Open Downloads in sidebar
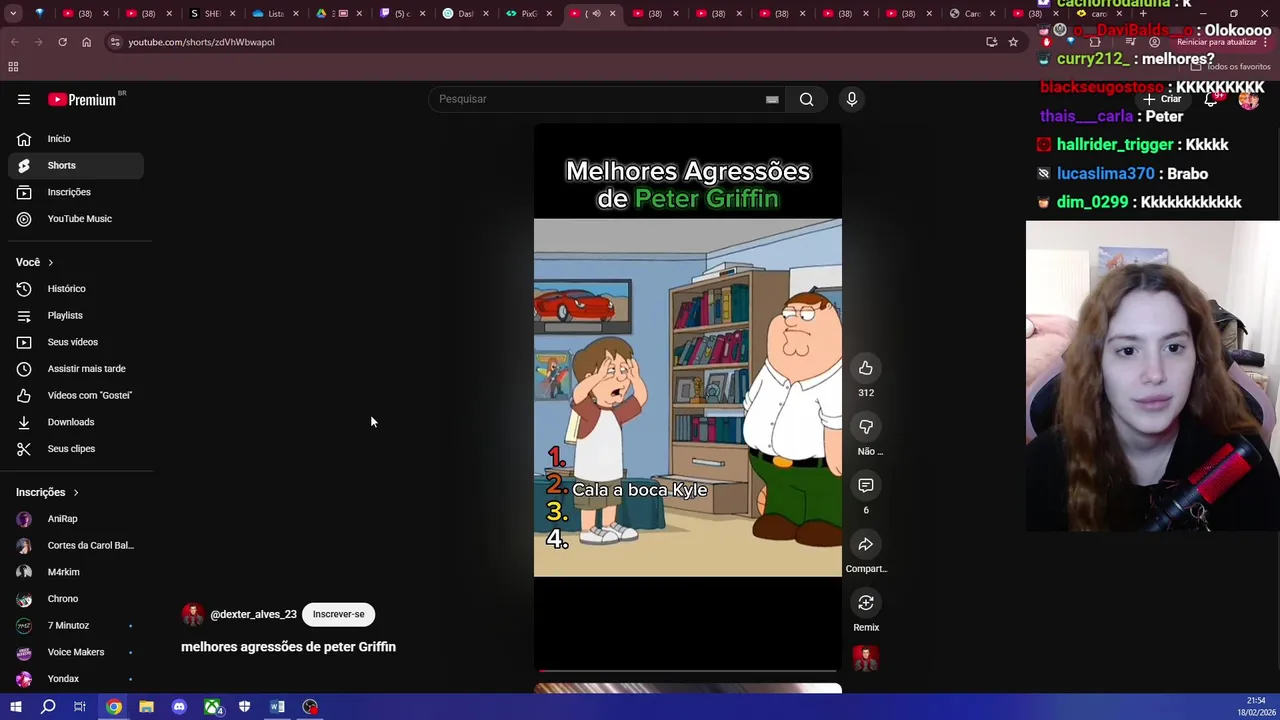Image resolution: width=1280 pixels, height=720 pixels. click(x=76, y=422)
